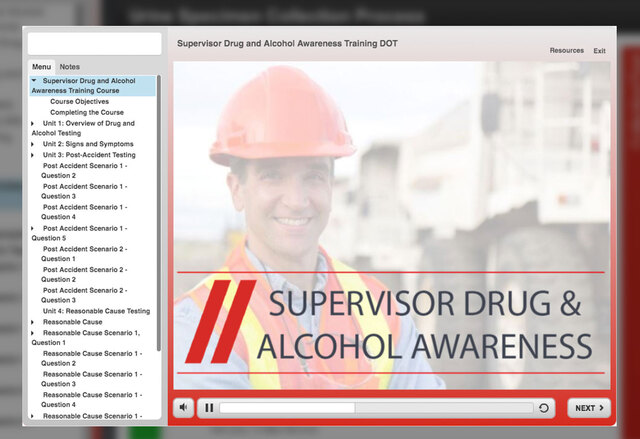
Task: Switch to the Notes tab
Action: pos(69,67)
